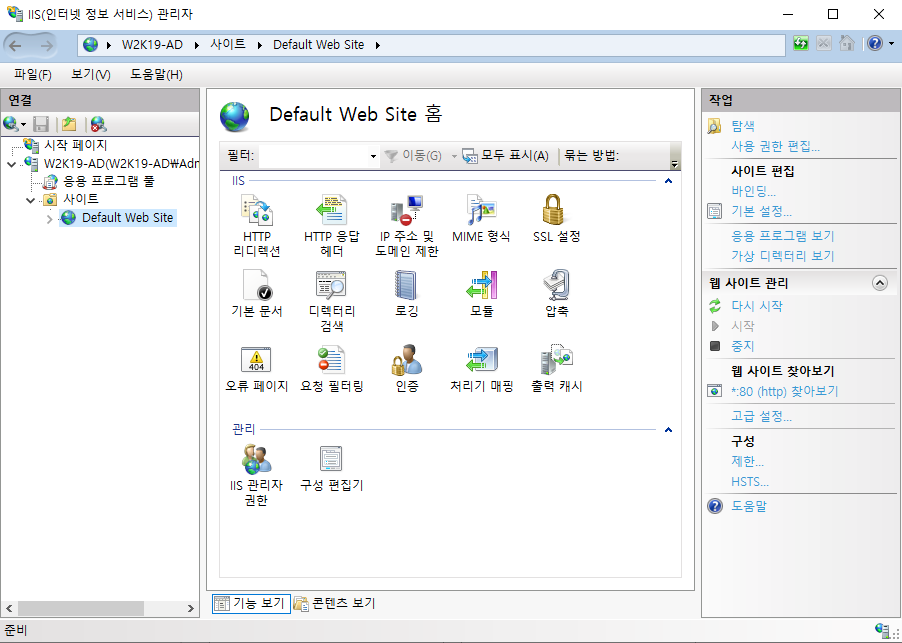This screenshot has height=643, width=902.
Task: Click the help question-mark icon in address bar
Action: (x=875, y=44)
